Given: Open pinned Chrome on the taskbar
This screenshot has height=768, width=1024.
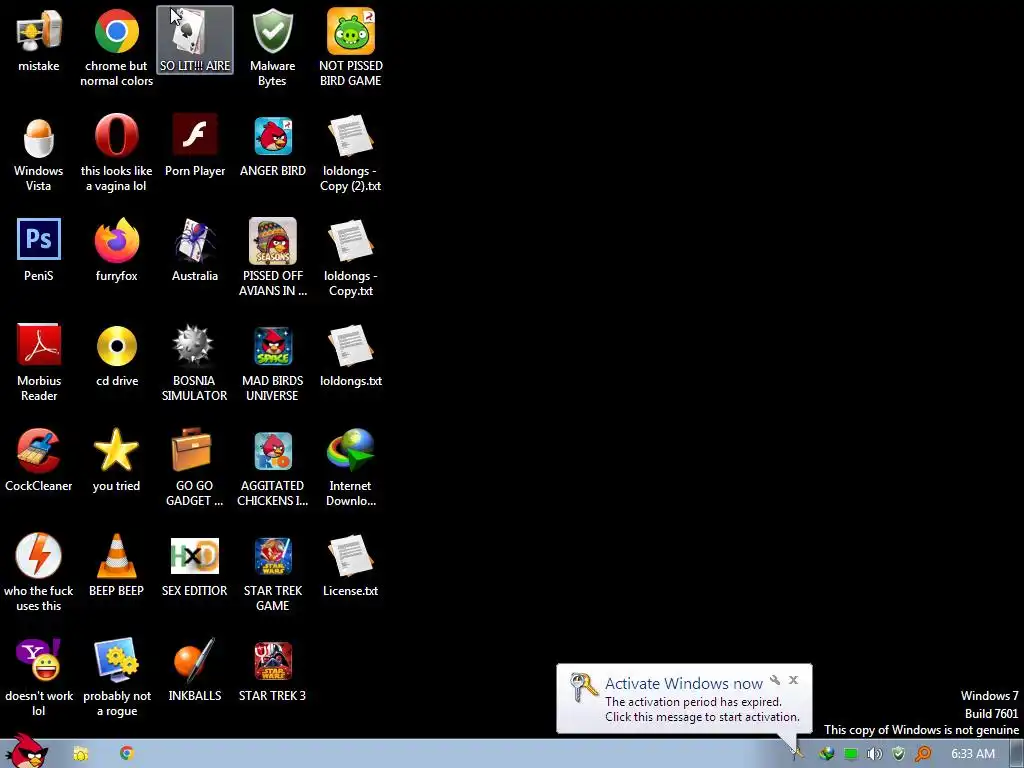Looking at the screenshot, I should click(x=127, y=754).
